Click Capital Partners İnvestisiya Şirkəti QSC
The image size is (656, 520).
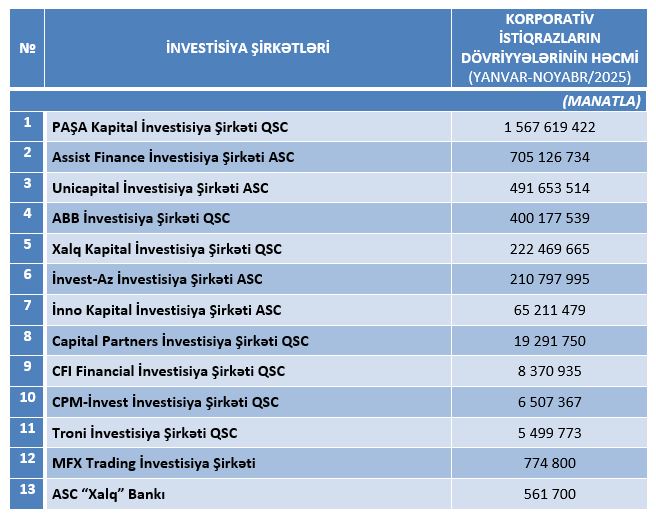(x=180, y=341)
